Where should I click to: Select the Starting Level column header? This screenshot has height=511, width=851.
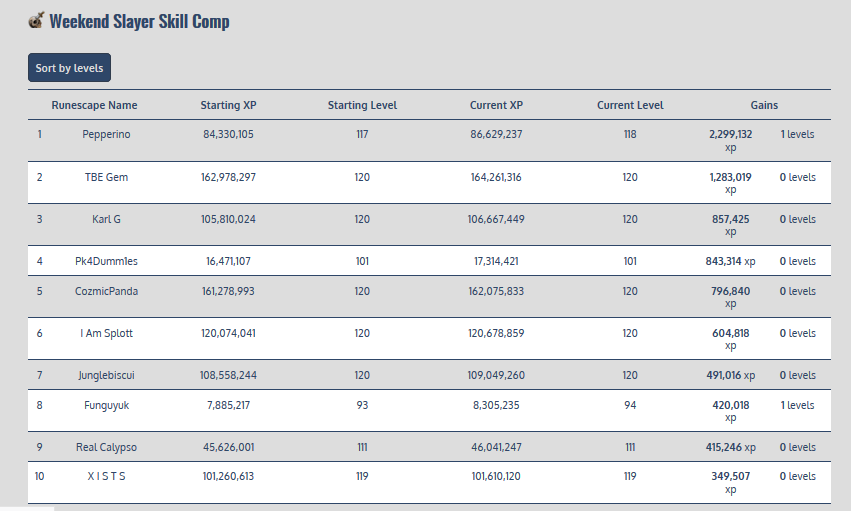click(362, 105)
